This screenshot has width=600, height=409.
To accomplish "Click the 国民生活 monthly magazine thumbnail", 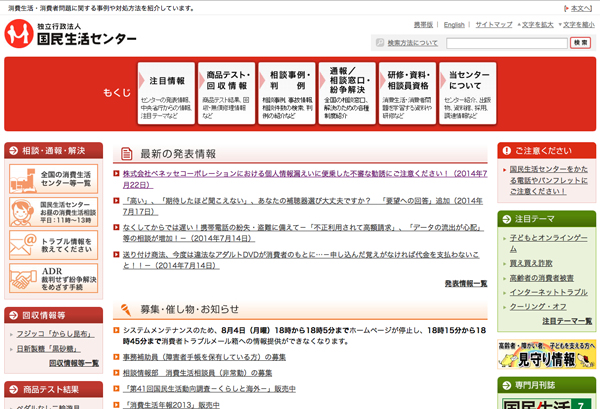I will point(547,402).
